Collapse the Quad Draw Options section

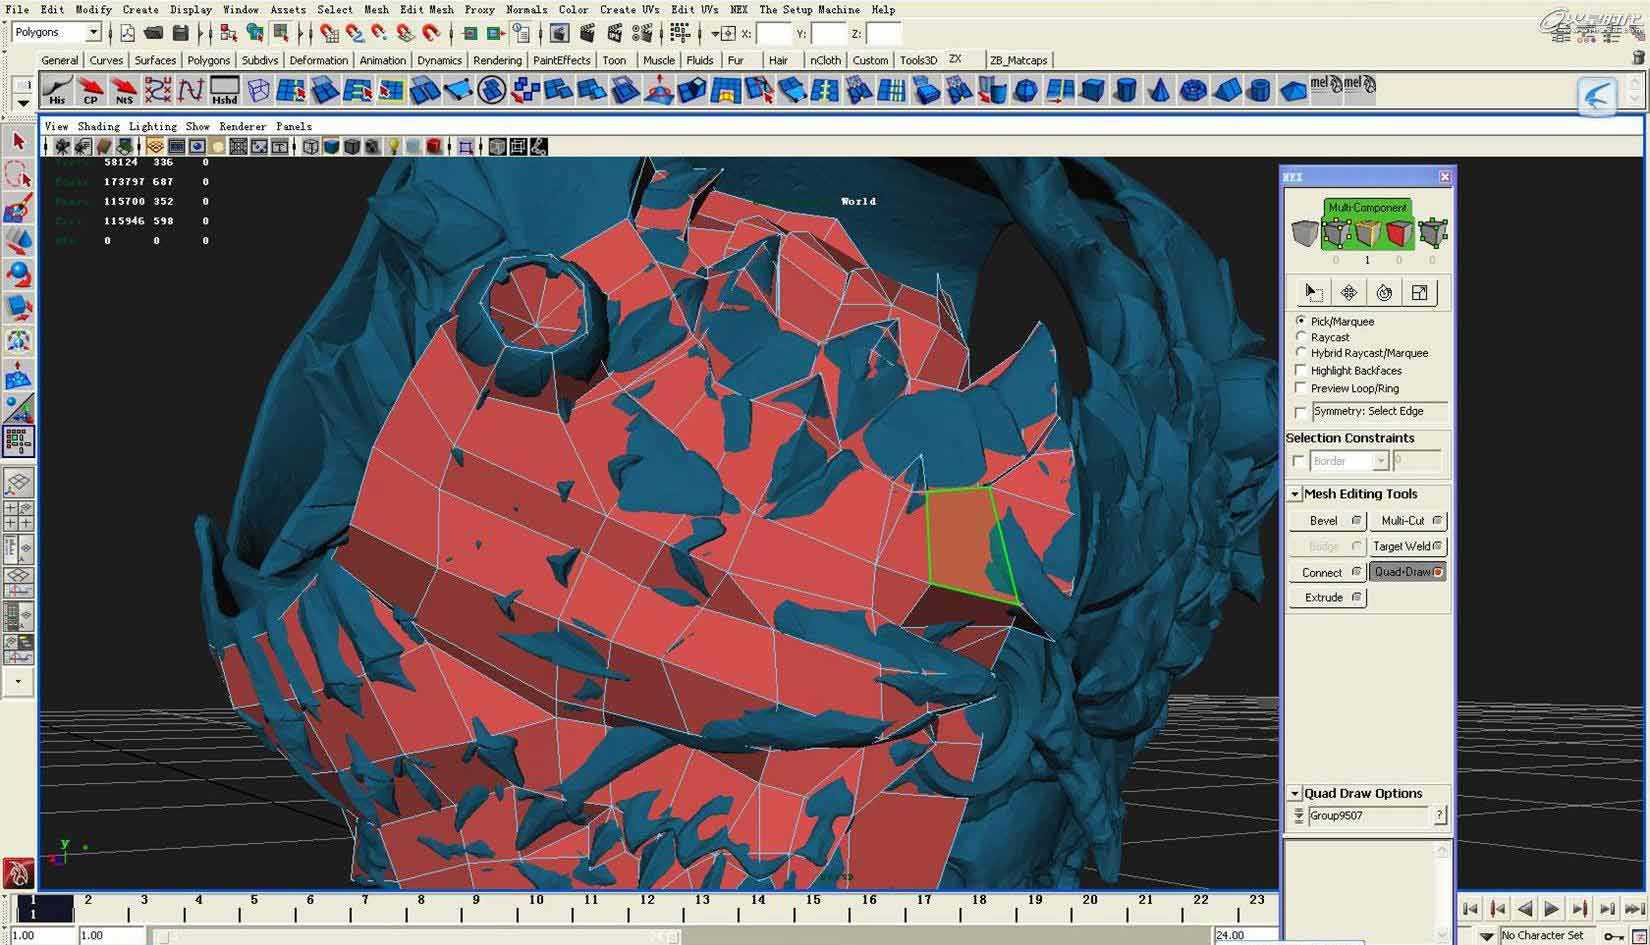(1294, 793)
